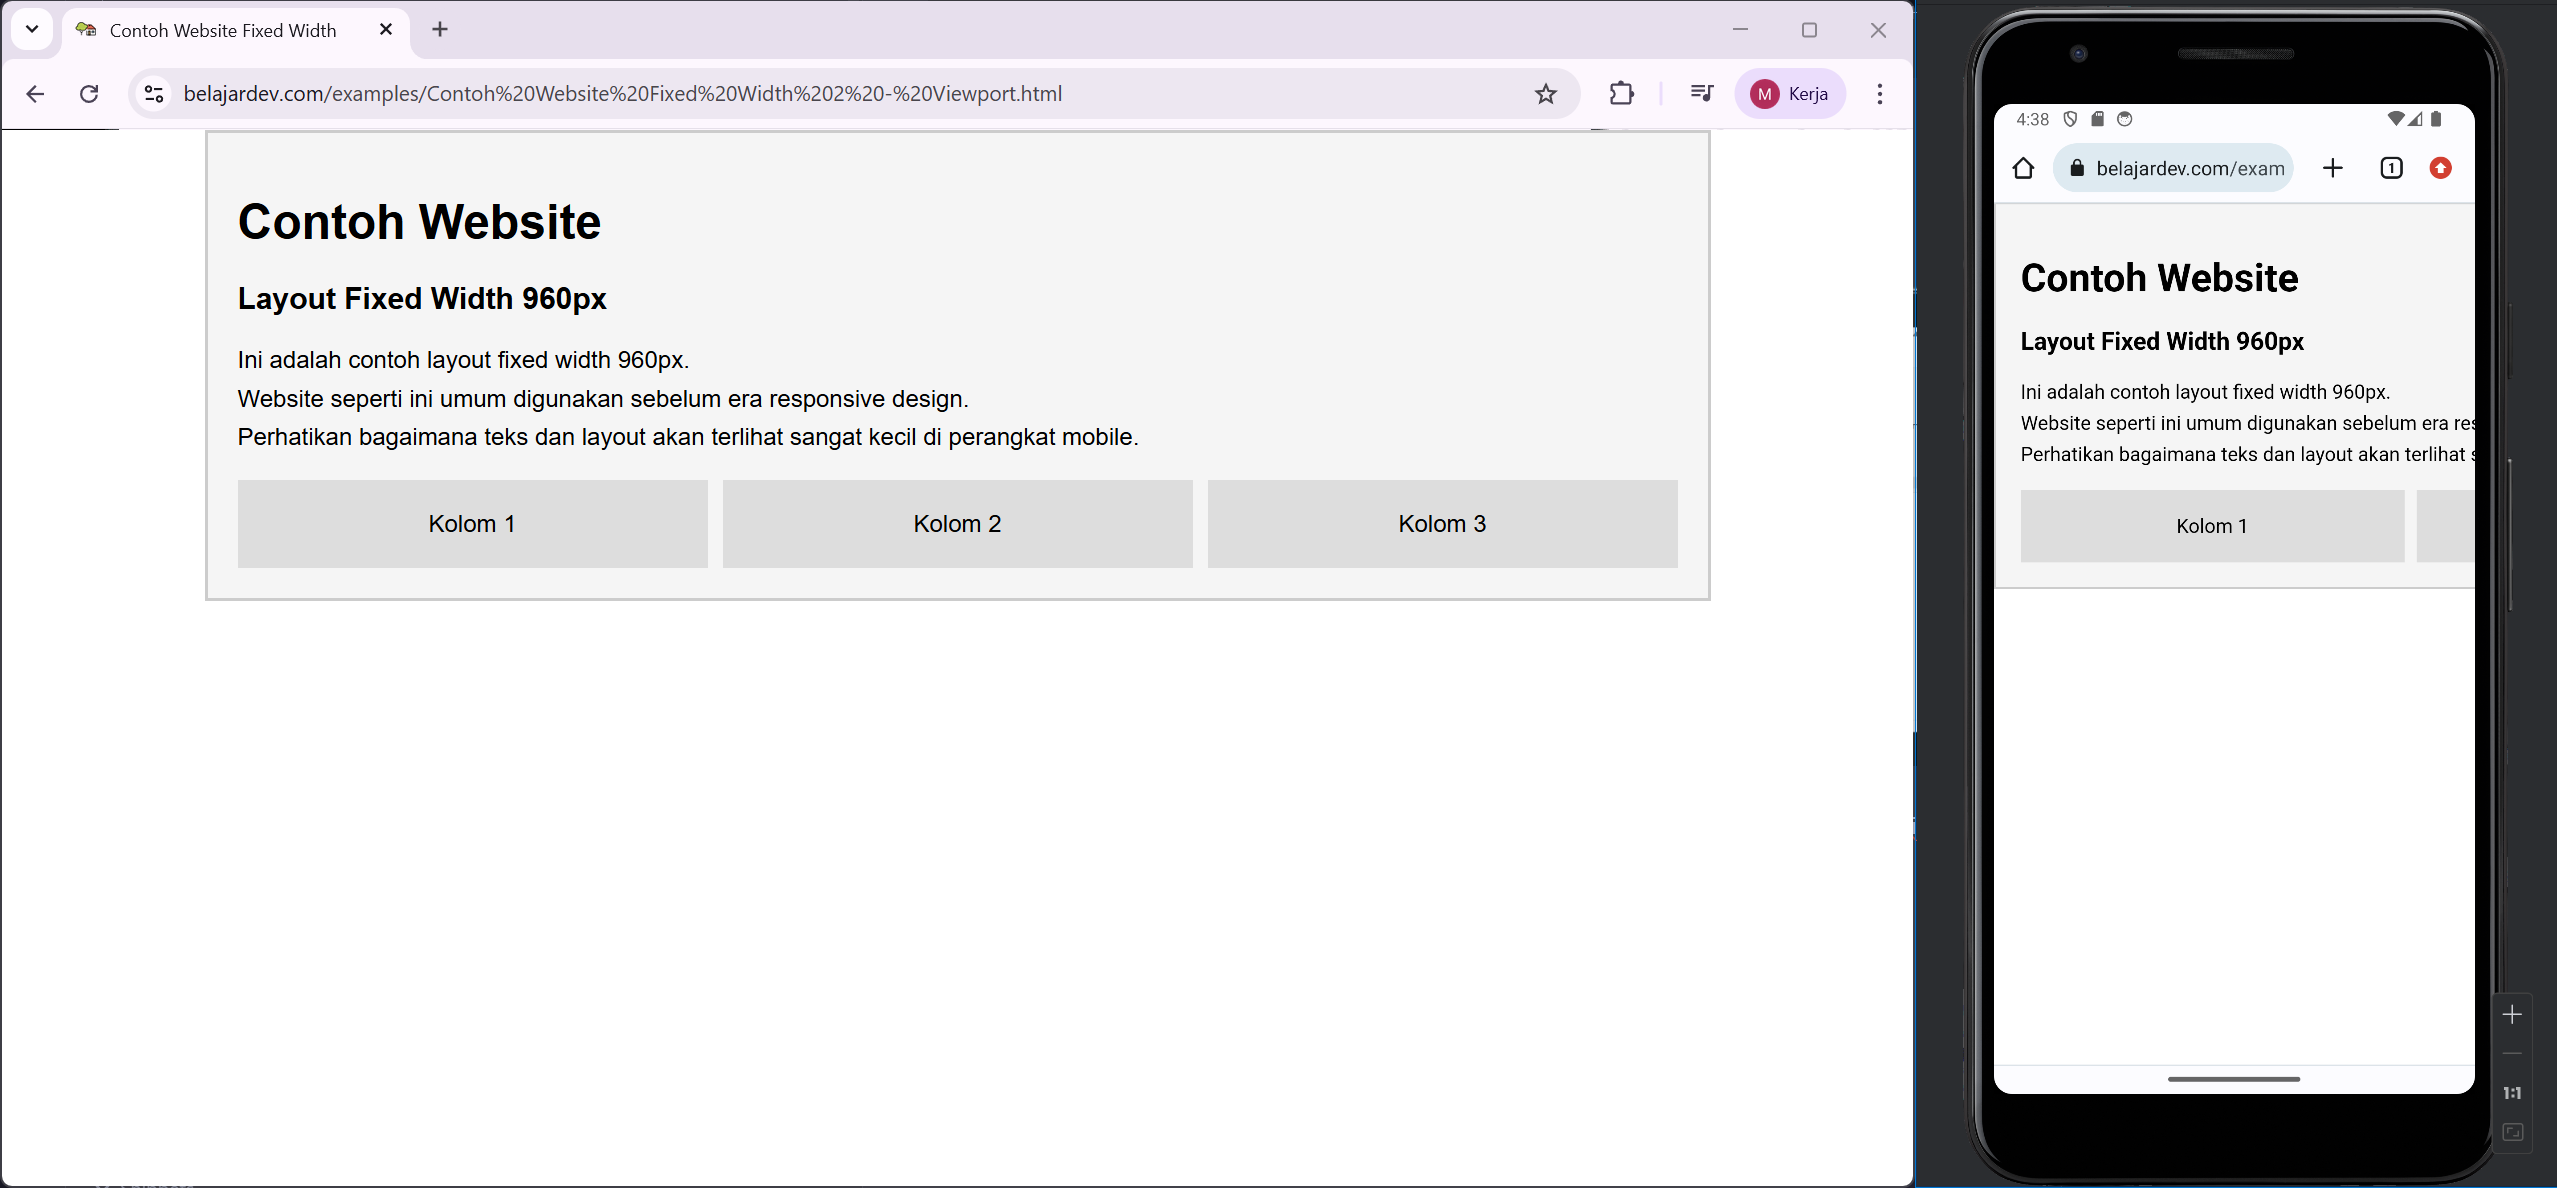
Task: Toggle the bookmark star for this page
Action: click(x=1545, y=93)
